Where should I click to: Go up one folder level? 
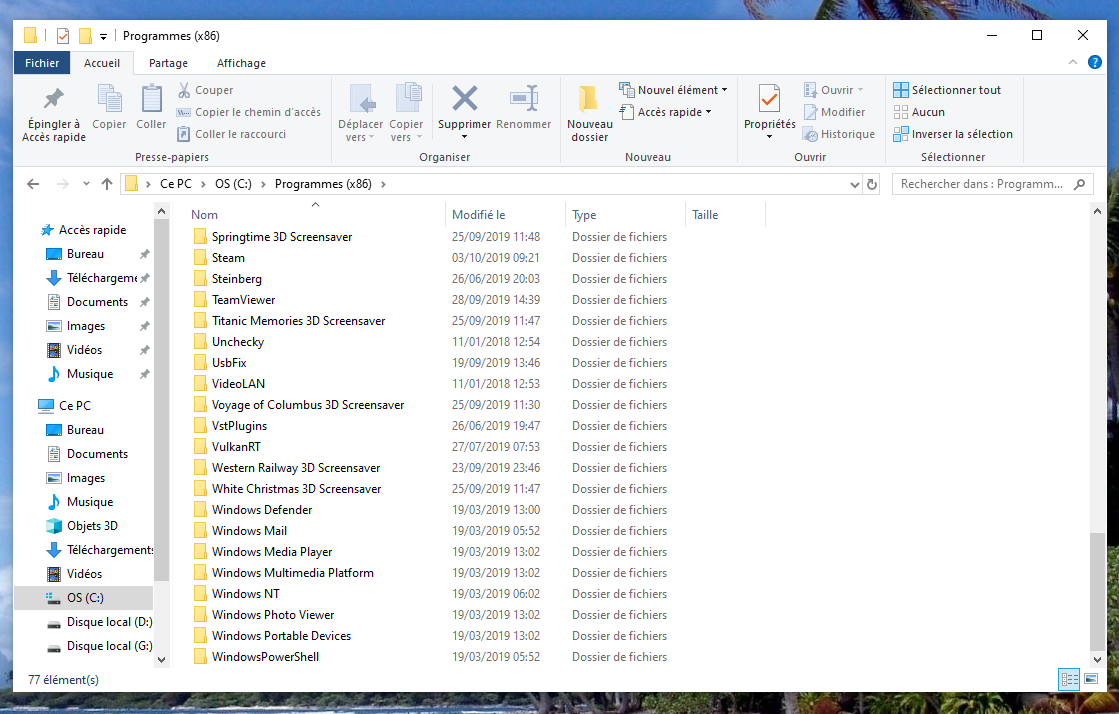[x=107, y=184]
